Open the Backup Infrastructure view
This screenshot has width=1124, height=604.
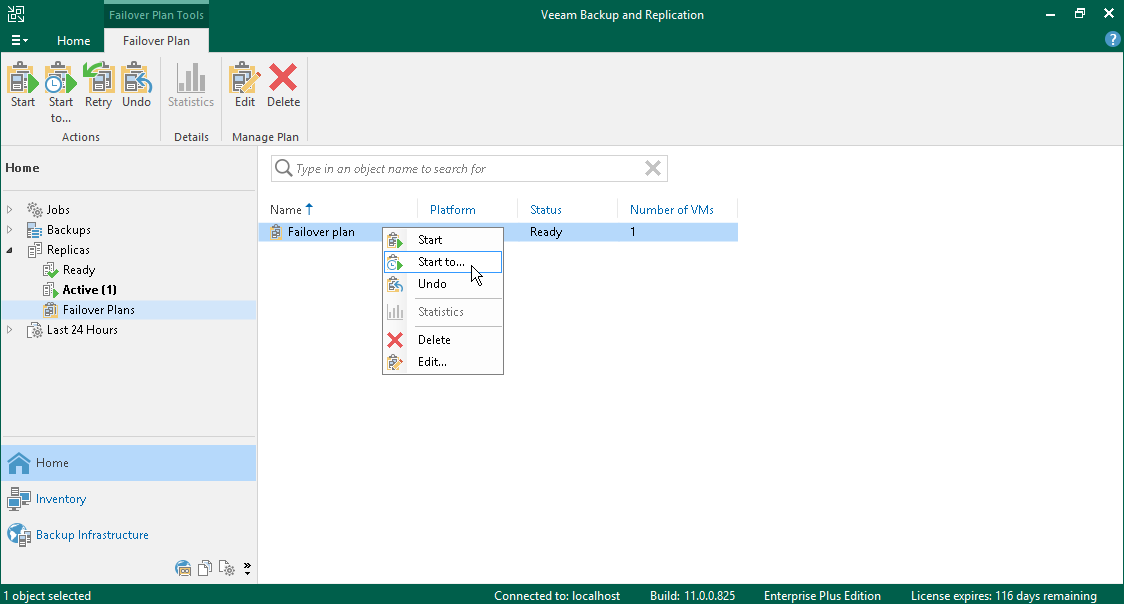(x=92, y=535)
